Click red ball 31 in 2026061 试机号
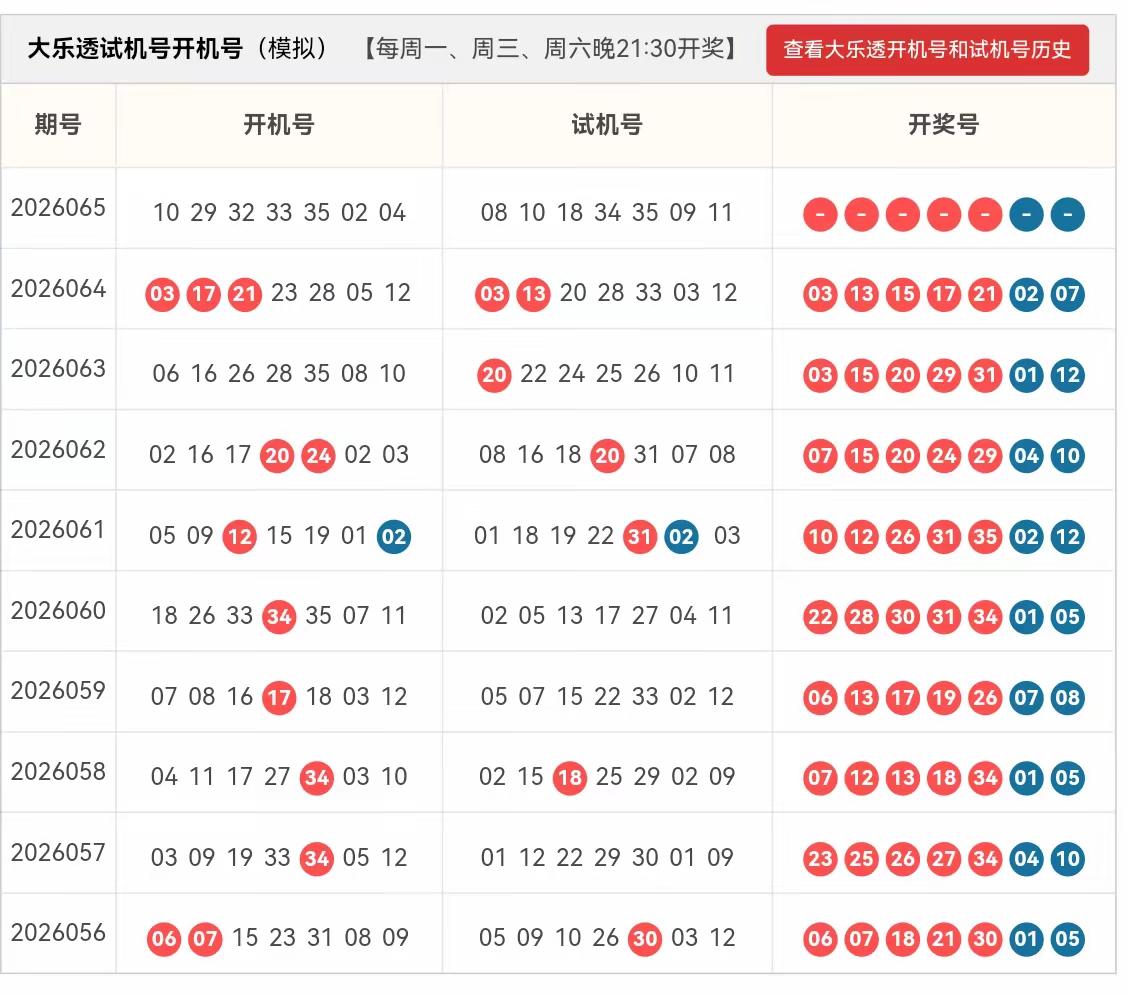The height and width of the screenshot is (996, 1128). pyautogui.click(x=640, y=536)
